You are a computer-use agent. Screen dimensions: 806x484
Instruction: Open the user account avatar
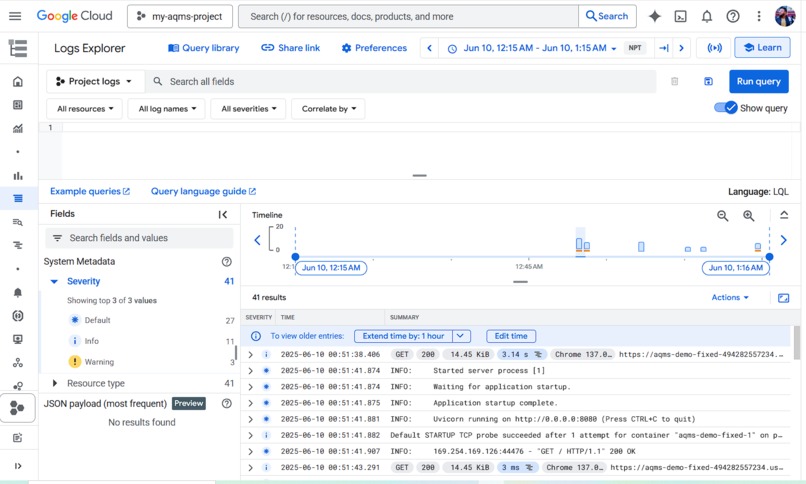point(785,16)
